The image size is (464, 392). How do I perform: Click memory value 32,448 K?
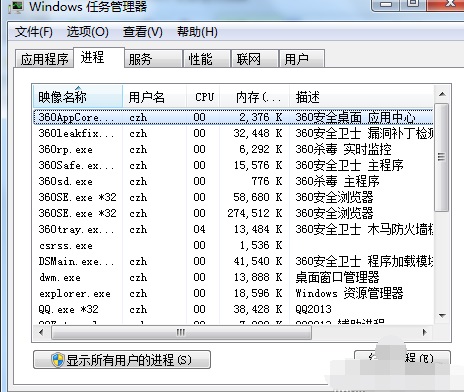[258, 133]
